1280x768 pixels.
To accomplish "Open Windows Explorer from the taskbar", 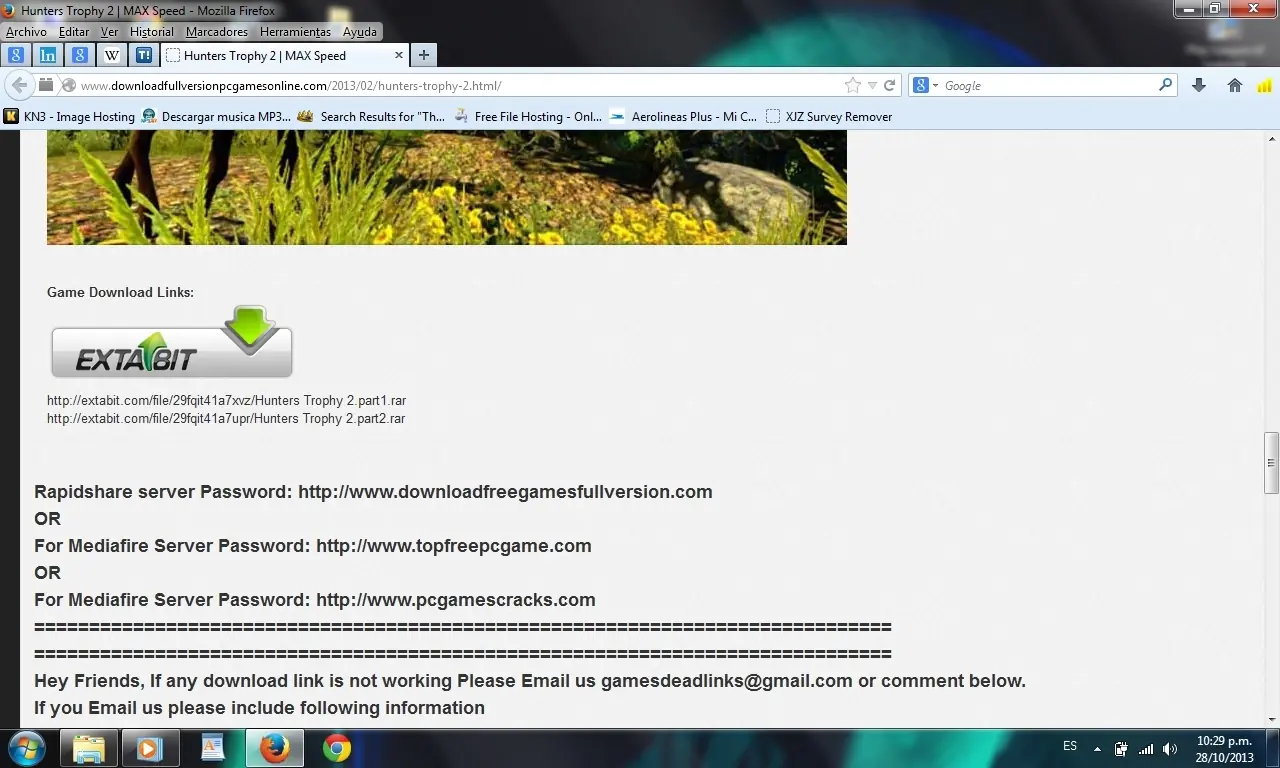I will (89, 748).
